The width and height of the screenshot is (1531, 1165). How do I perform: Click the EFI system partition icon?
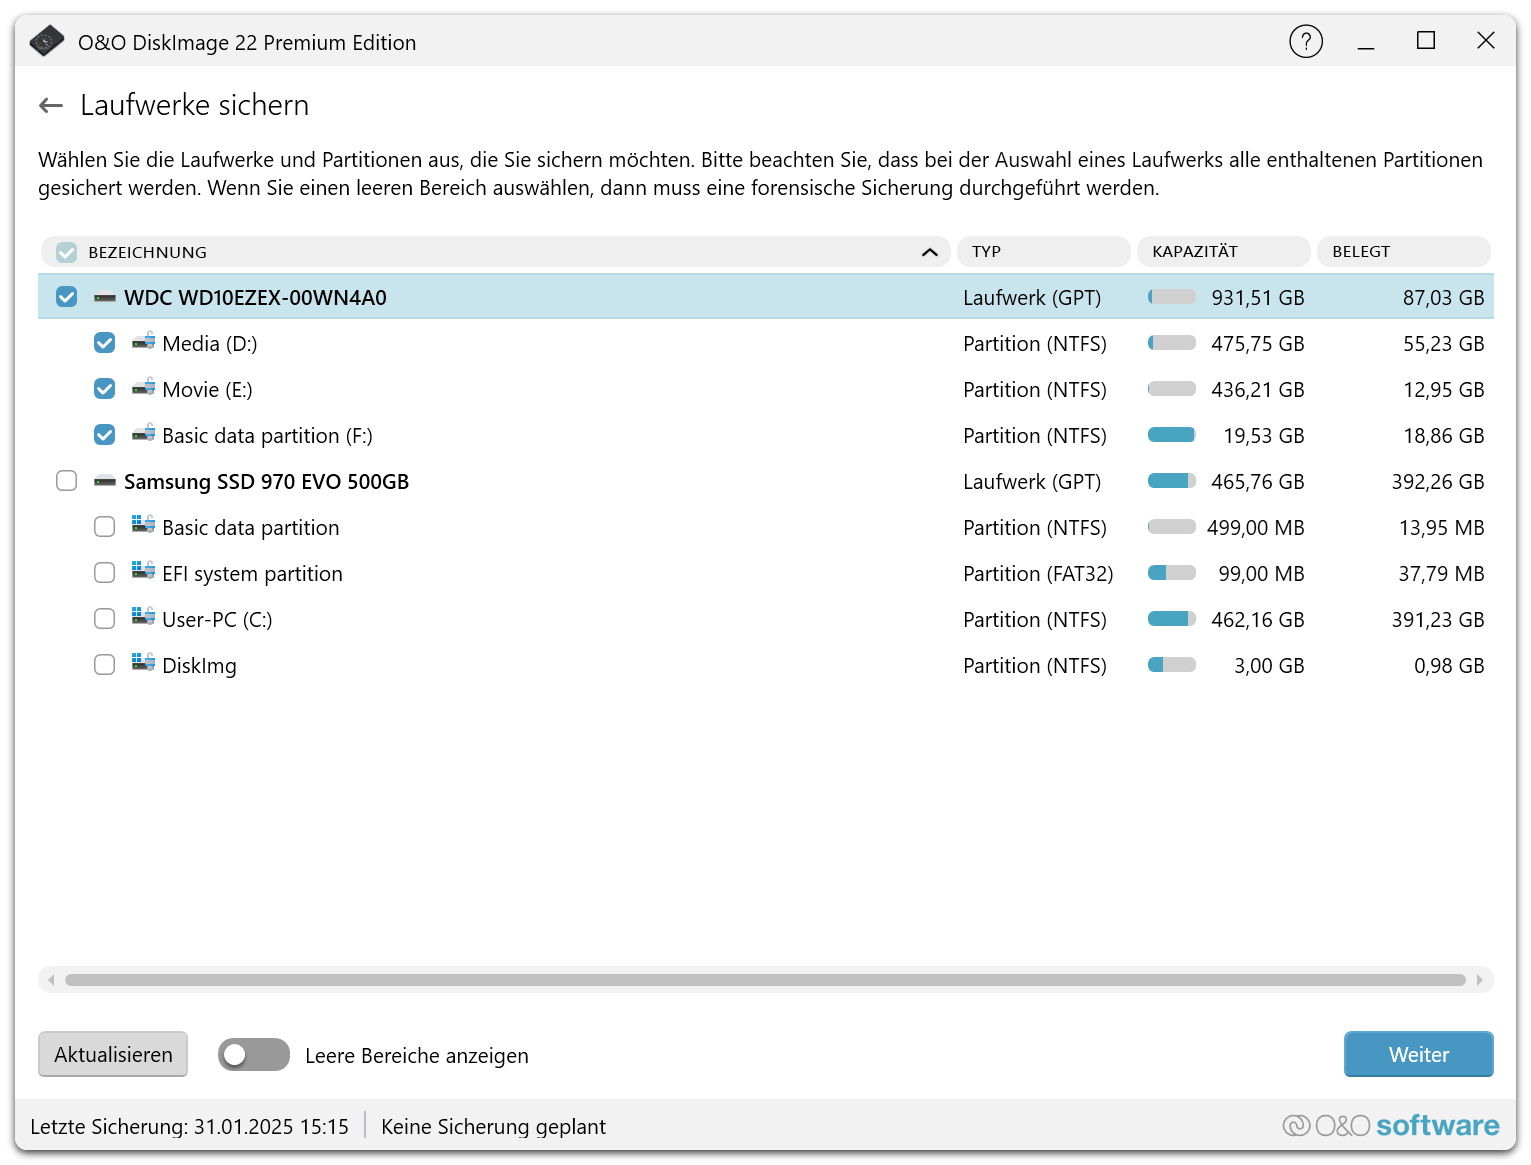(x=144, y=572)
